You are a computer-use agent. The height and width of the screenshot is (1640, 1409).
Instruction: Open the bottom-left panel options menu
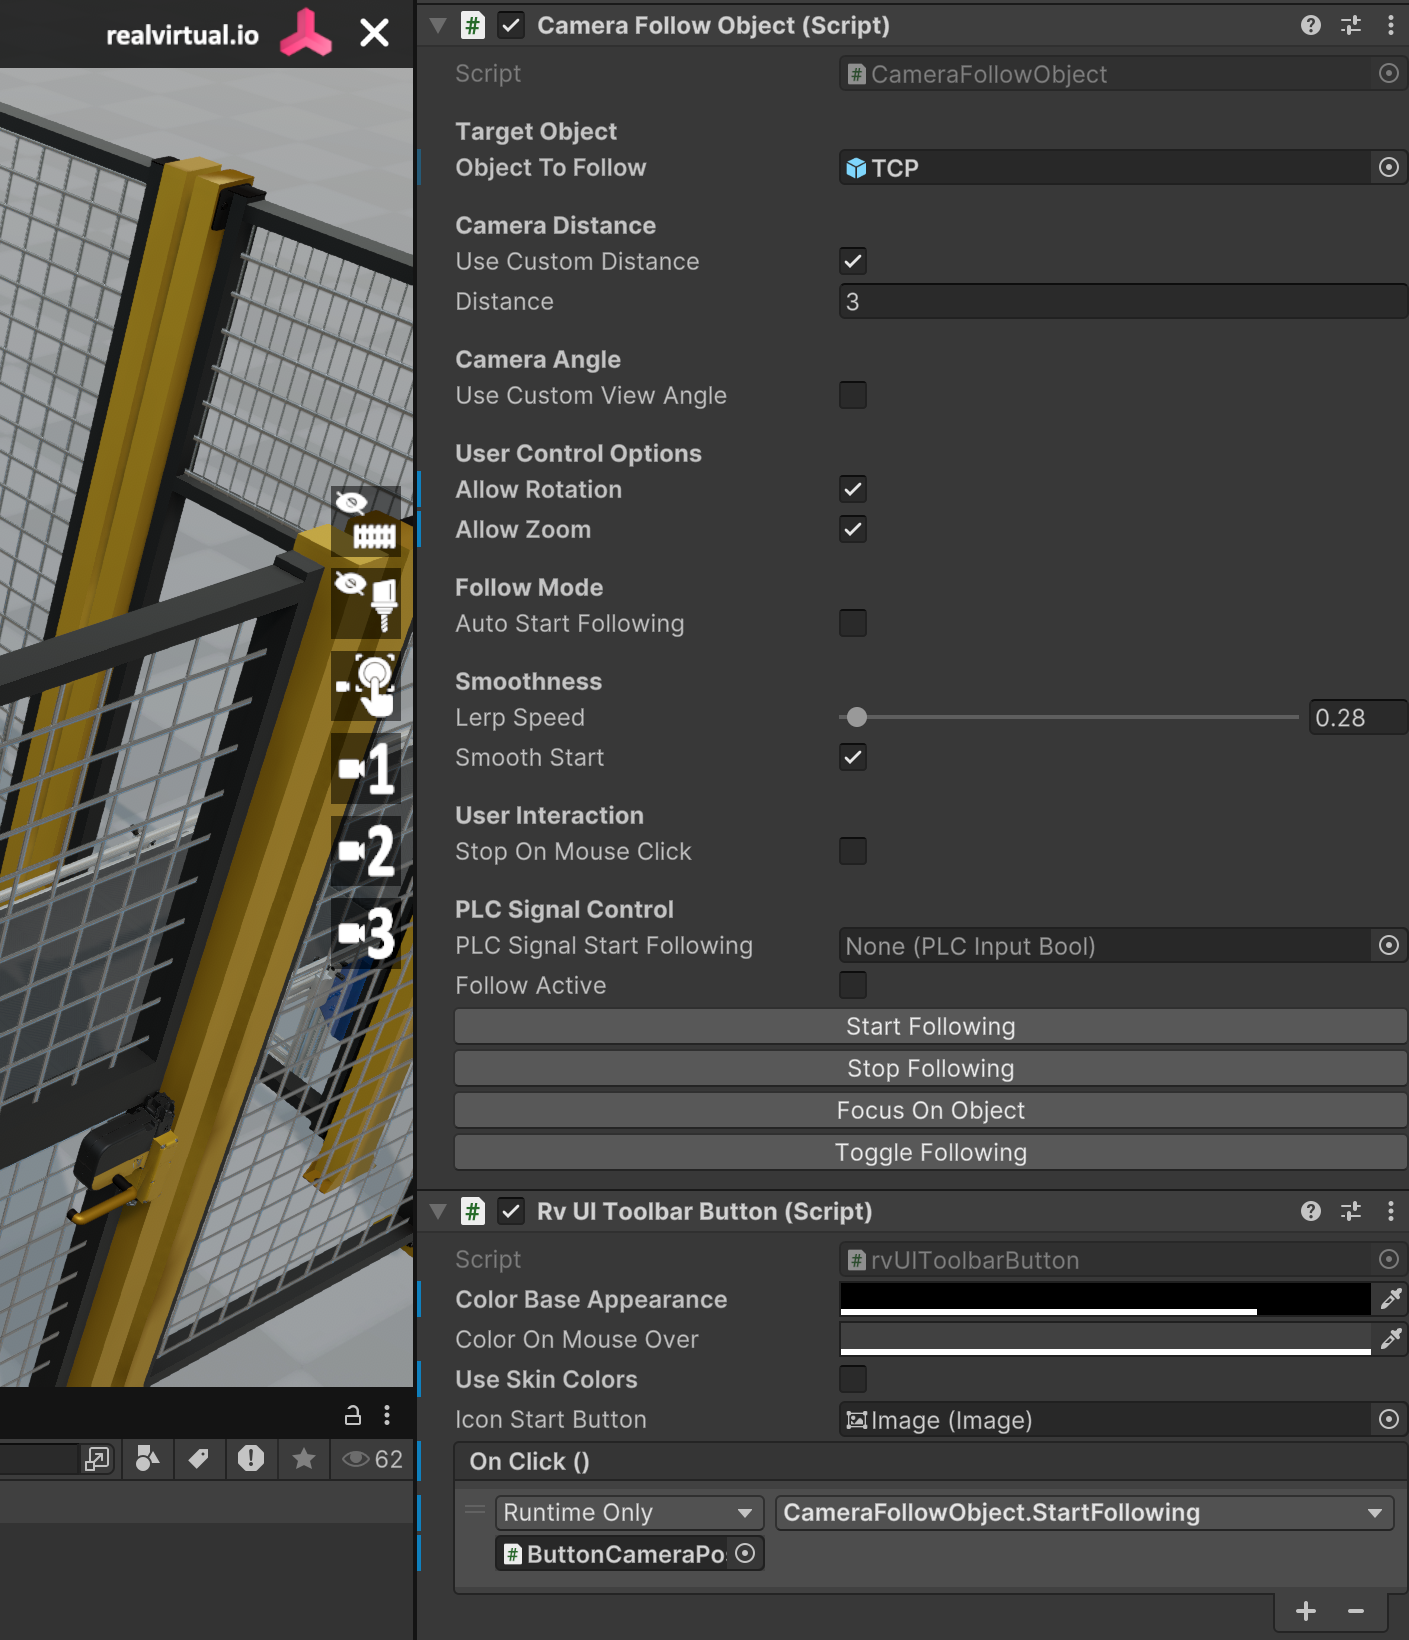pyautogui.click(x=387, y=1415)
